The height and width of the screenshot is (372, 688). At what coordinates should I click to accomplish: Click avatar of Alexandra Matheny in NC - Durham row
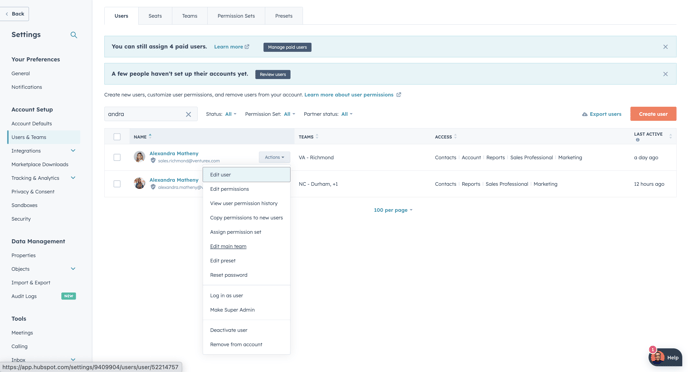pos(140,183)
